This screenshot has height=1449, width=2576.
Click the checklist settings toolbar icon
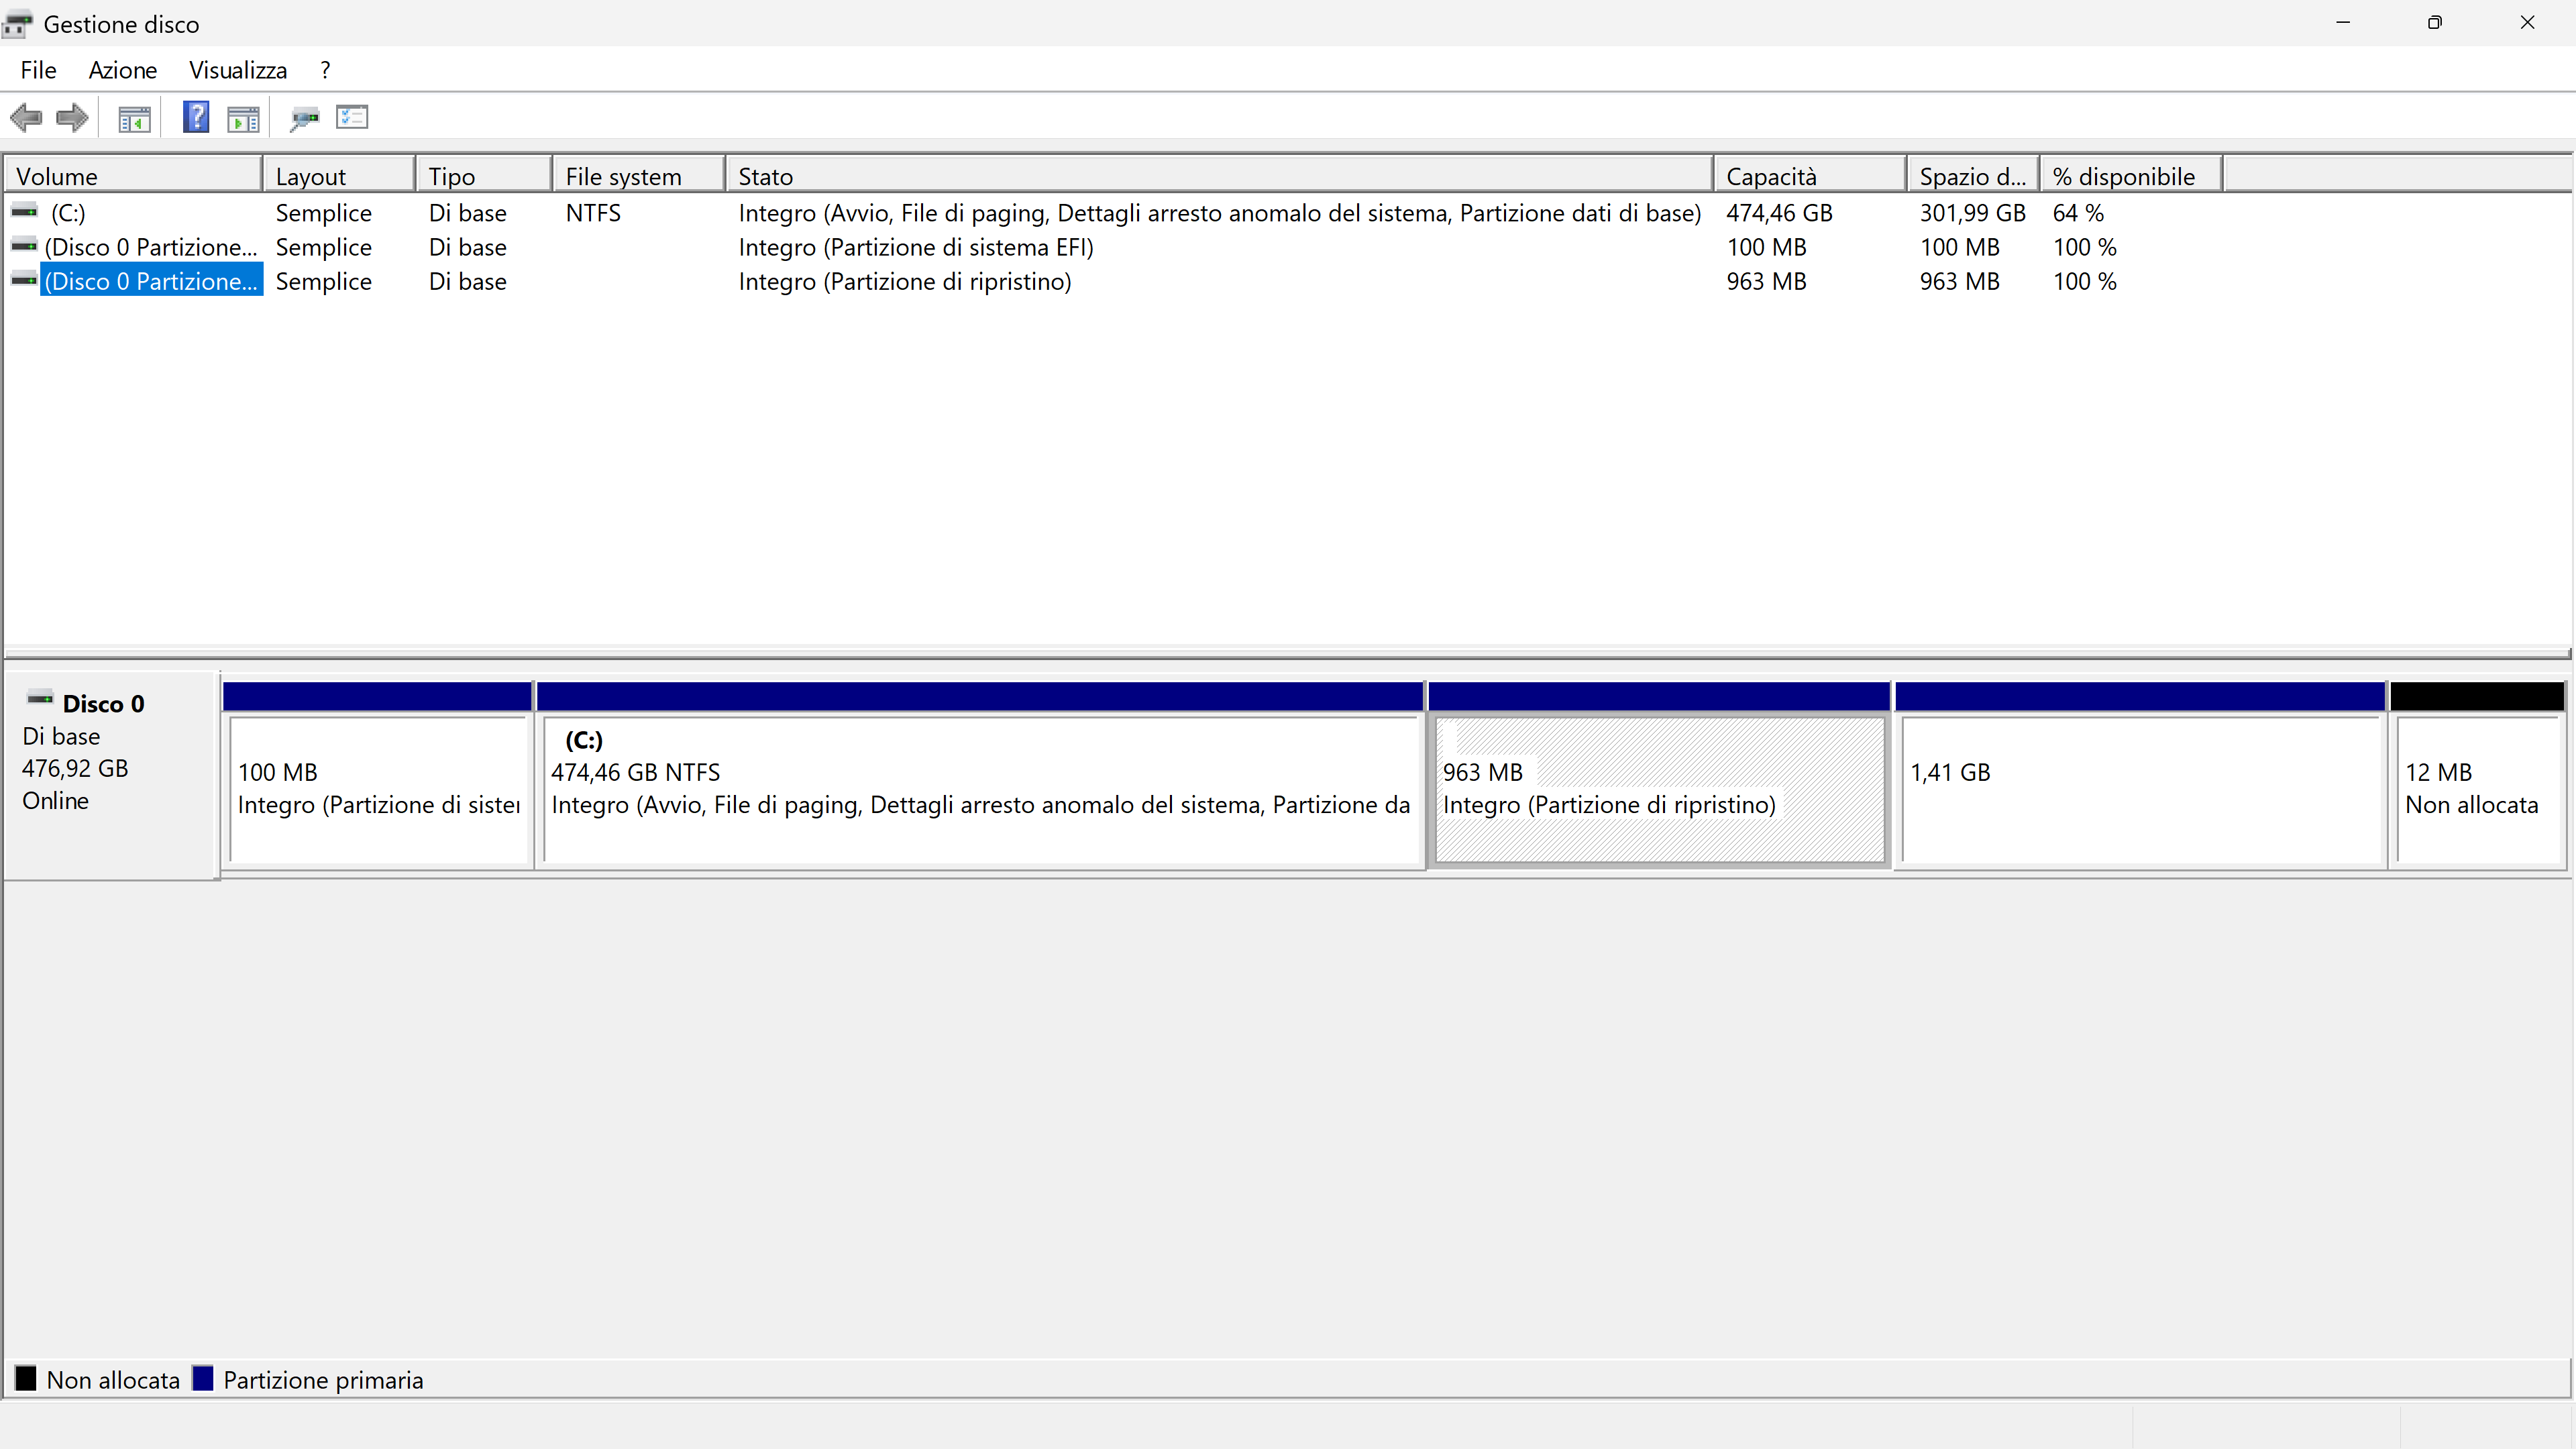352,117
